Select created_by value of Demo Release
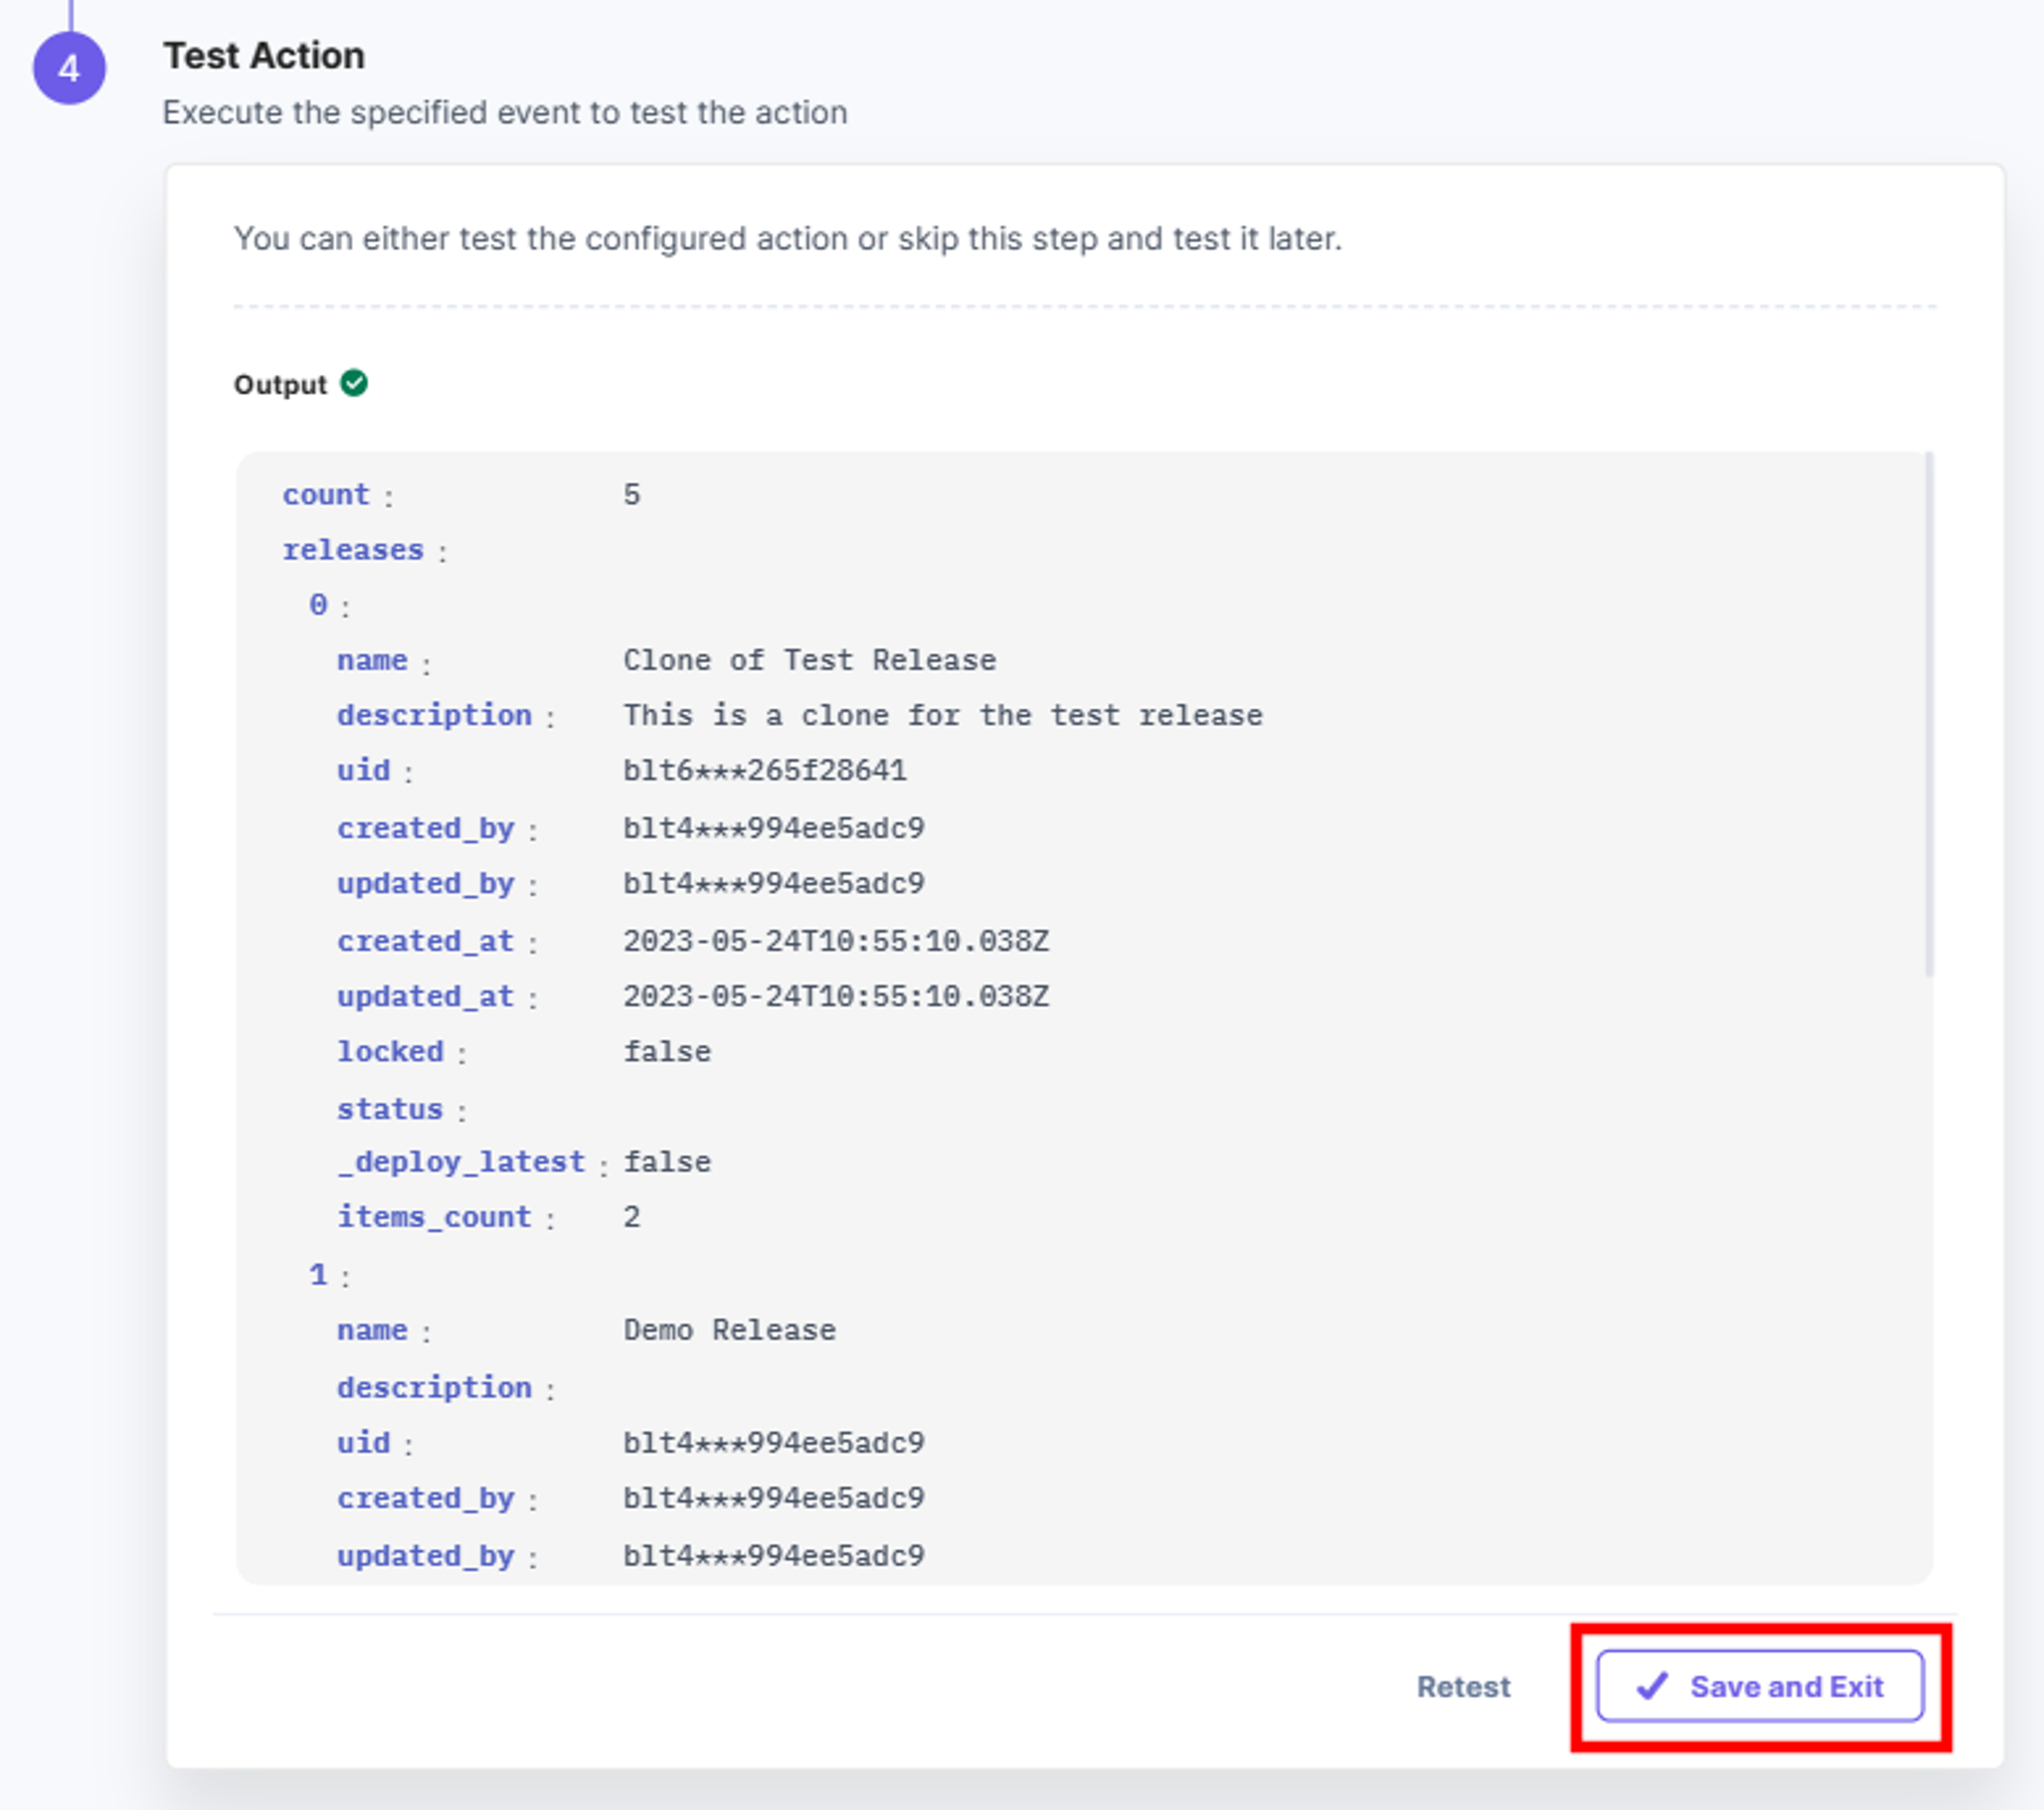Viewport: 2044px width, 1810px height. pos(774,1498)
